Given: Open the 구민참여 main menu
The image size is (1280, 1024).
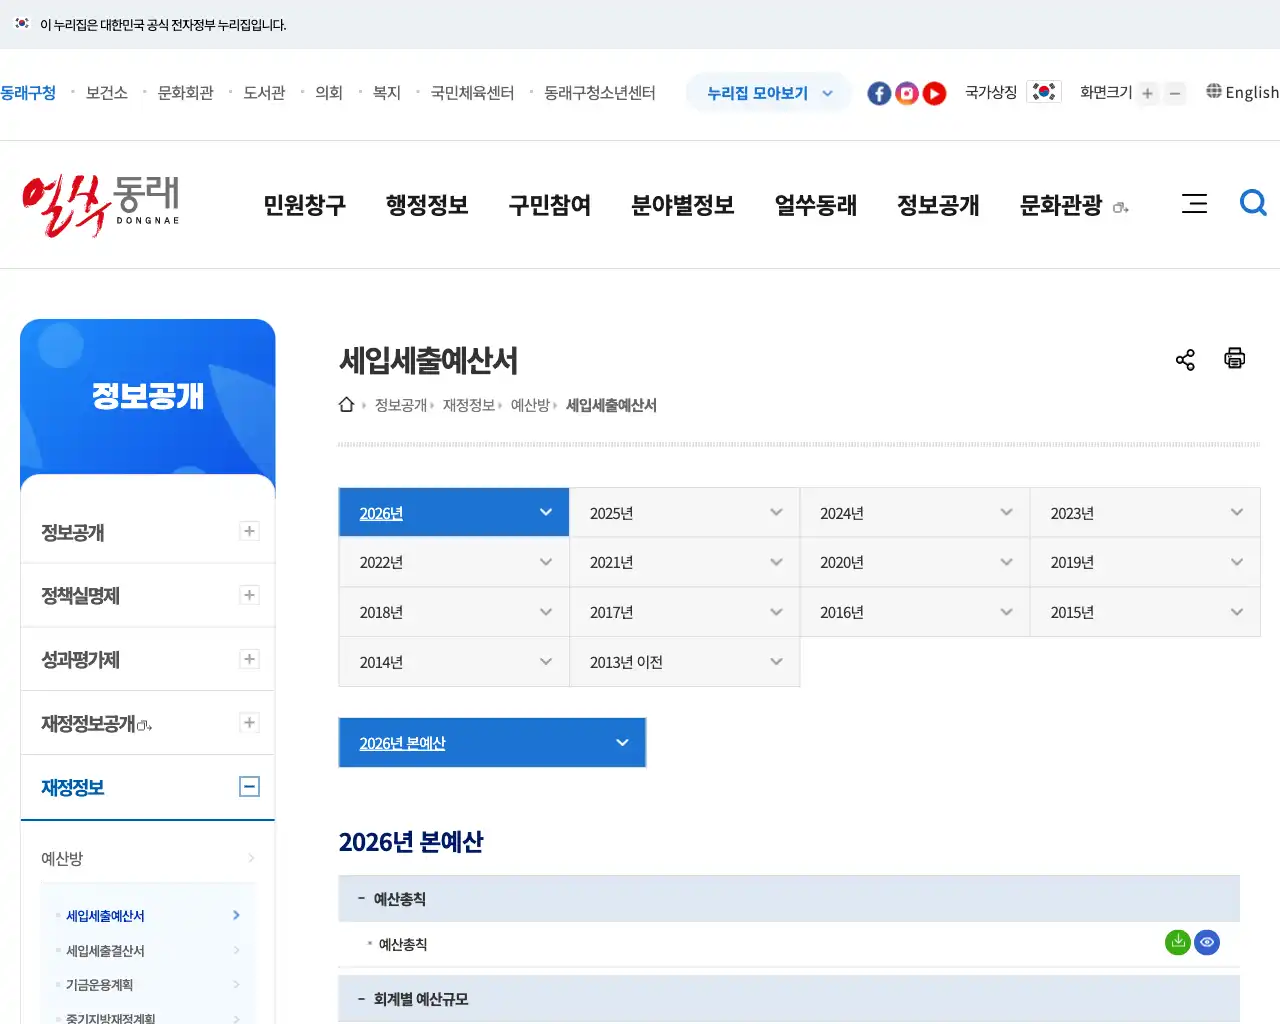Looking at the screenshot, I should [x=550, y=205].
